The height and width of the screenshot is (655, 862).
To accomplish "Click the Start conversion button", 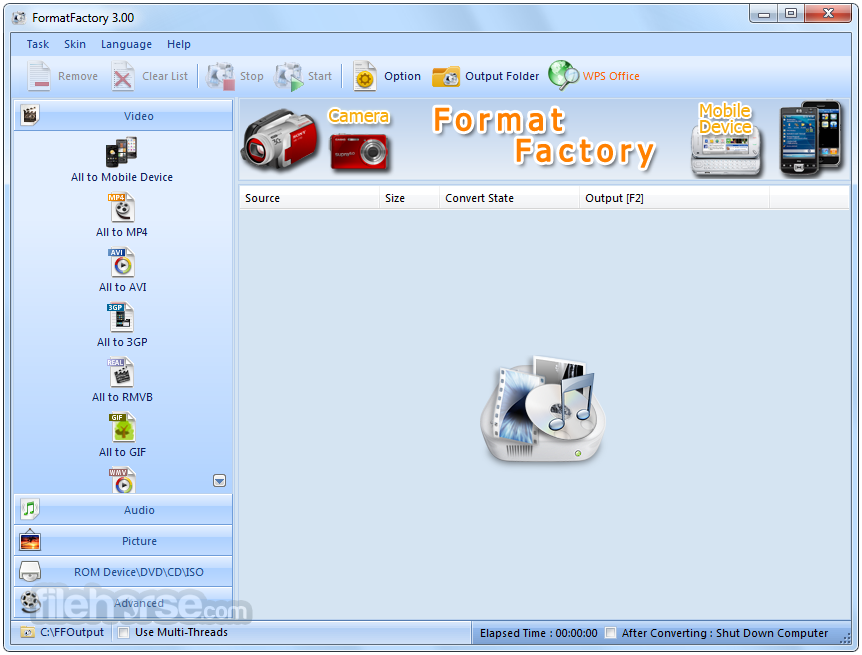I will point(308,75).
